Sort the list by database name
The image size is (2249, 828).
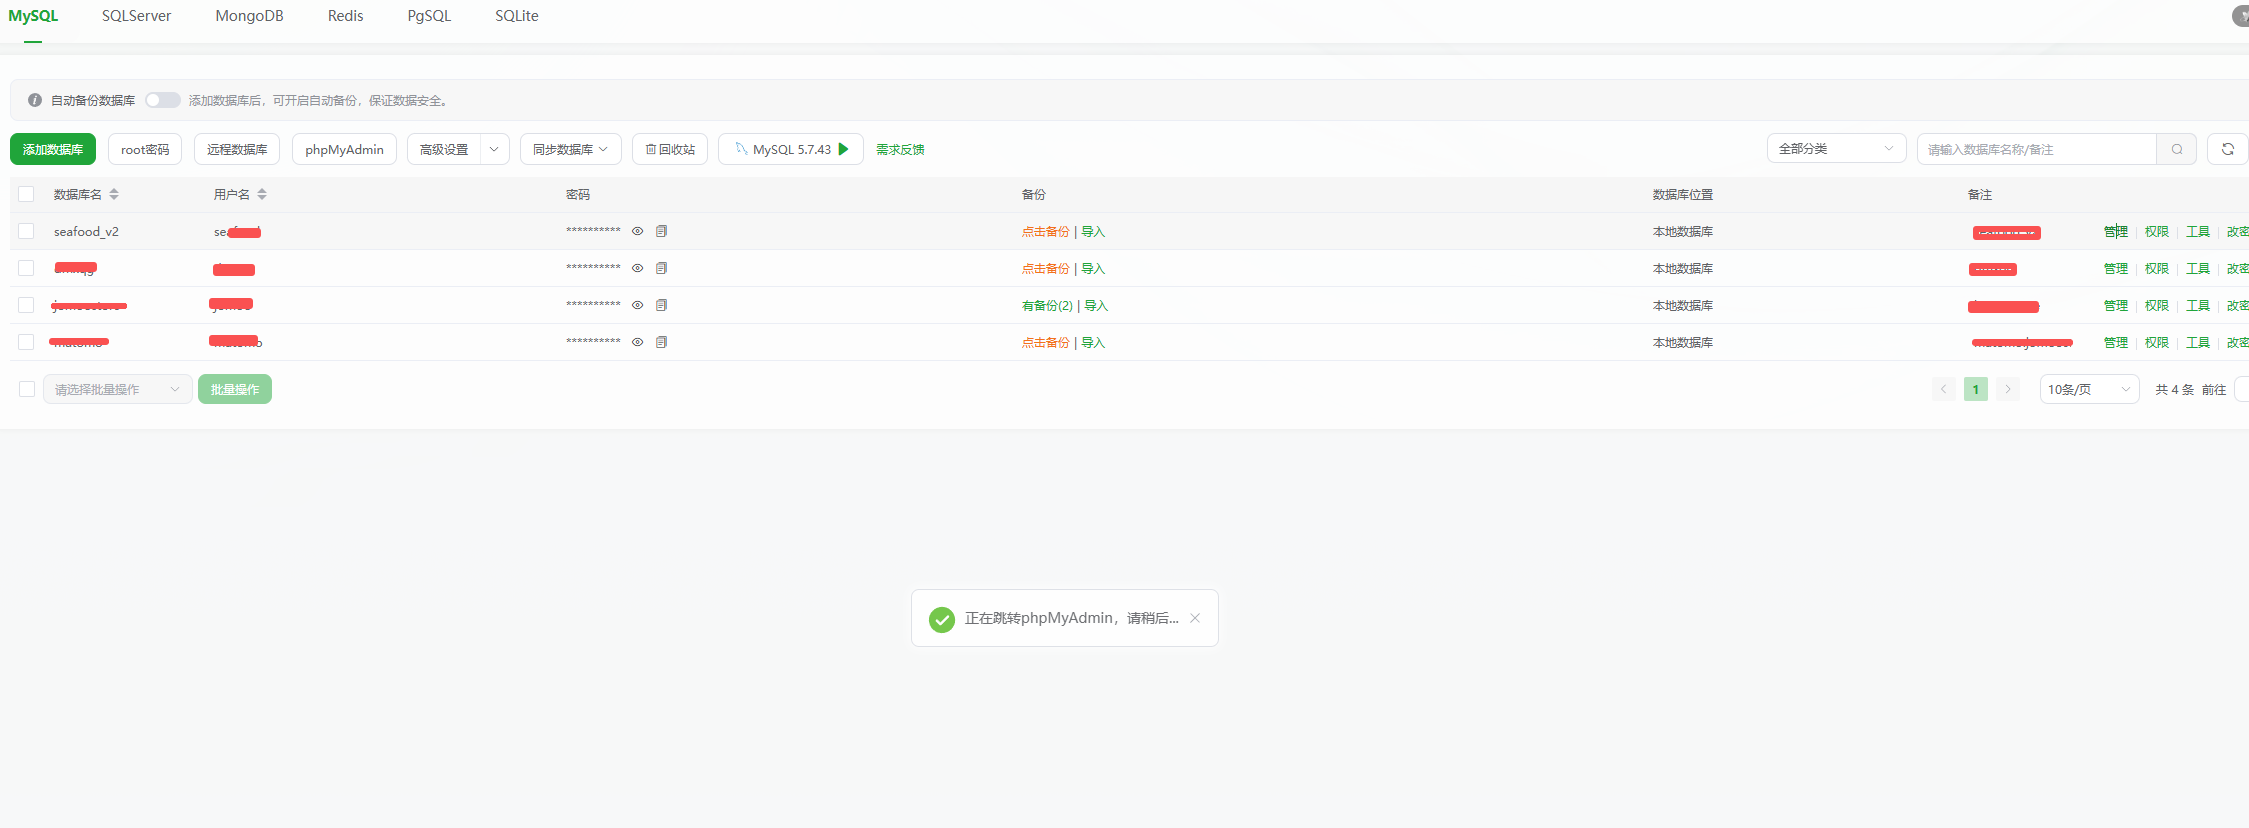point(114,194)
